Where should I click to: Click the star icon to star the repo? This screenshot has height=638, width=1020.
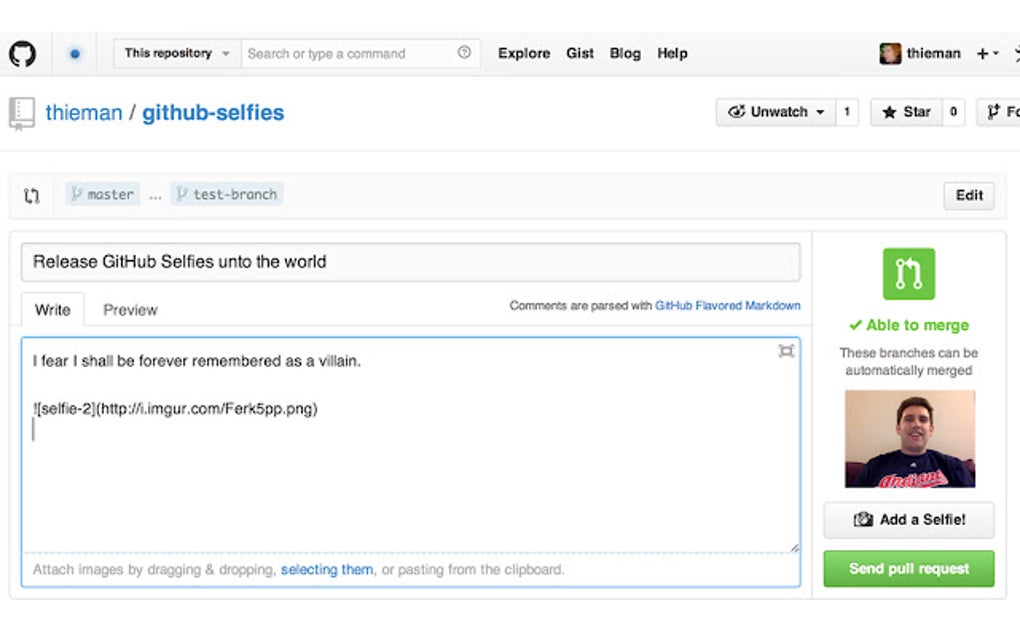[x=891, y=112]
